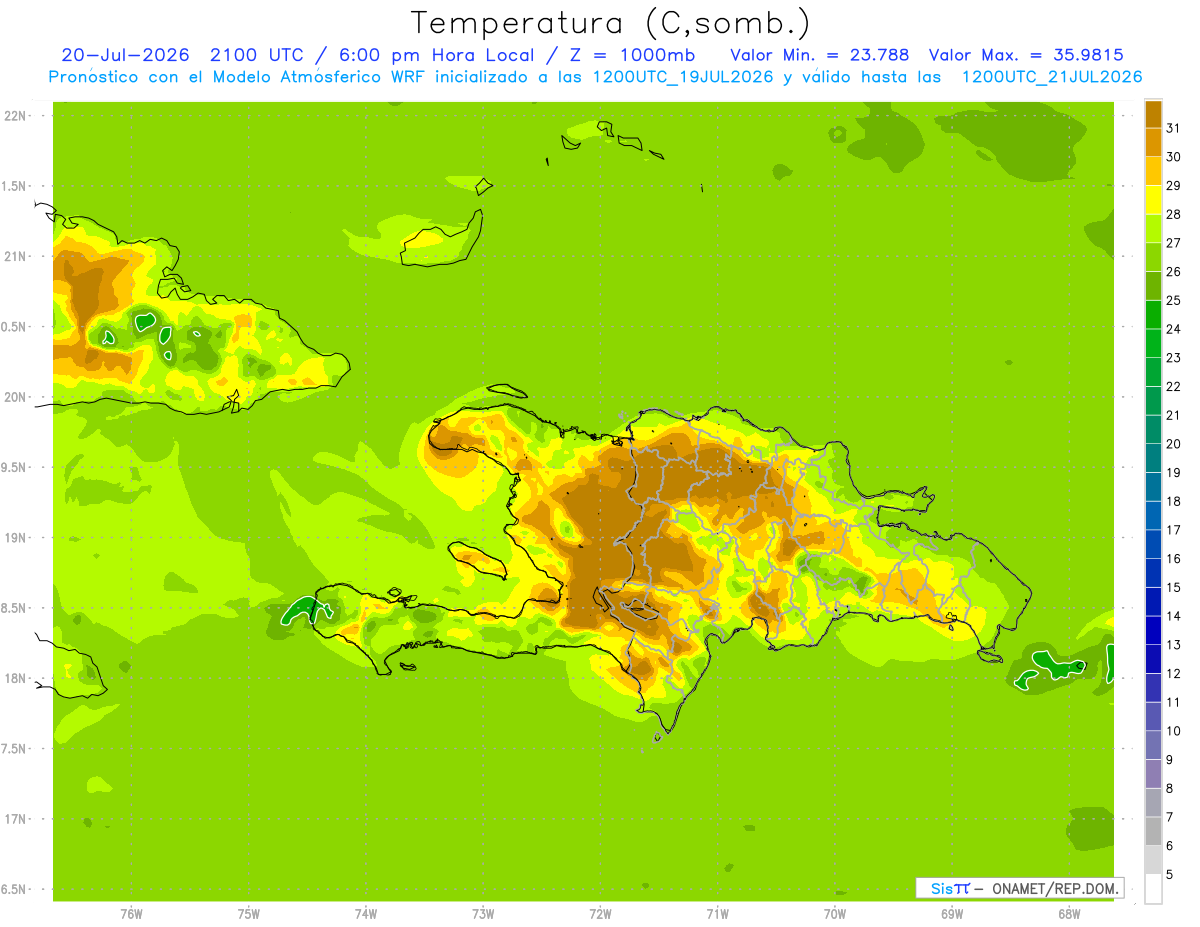Click the legend swatch between 26 and 27
The height and width of the screenshot is (927, 1200).
(1153, 257)
